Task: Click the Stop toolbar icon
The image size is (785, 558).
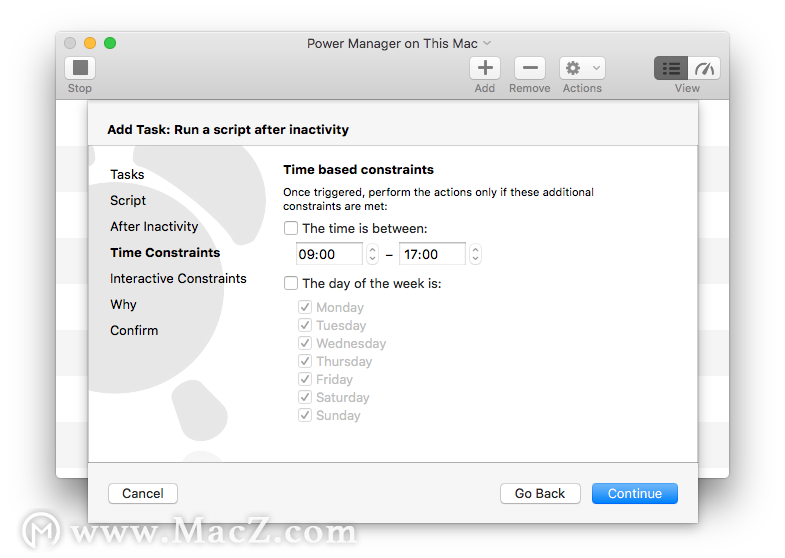Action: (x=80, y=68)
